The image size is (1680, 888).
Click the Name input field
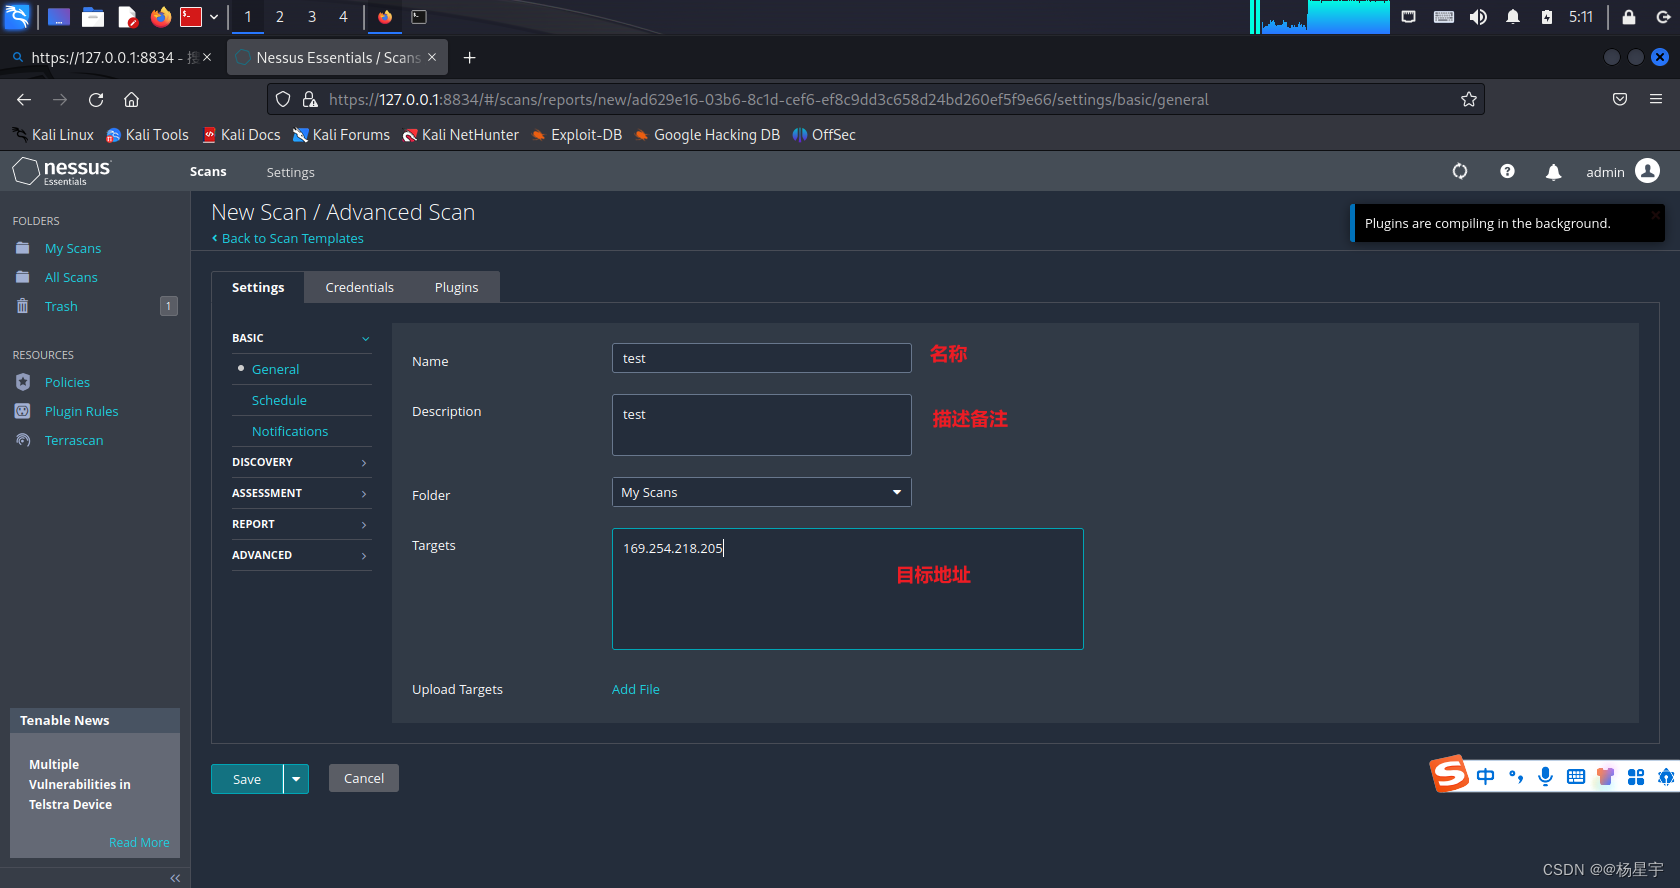pos(761,358)
